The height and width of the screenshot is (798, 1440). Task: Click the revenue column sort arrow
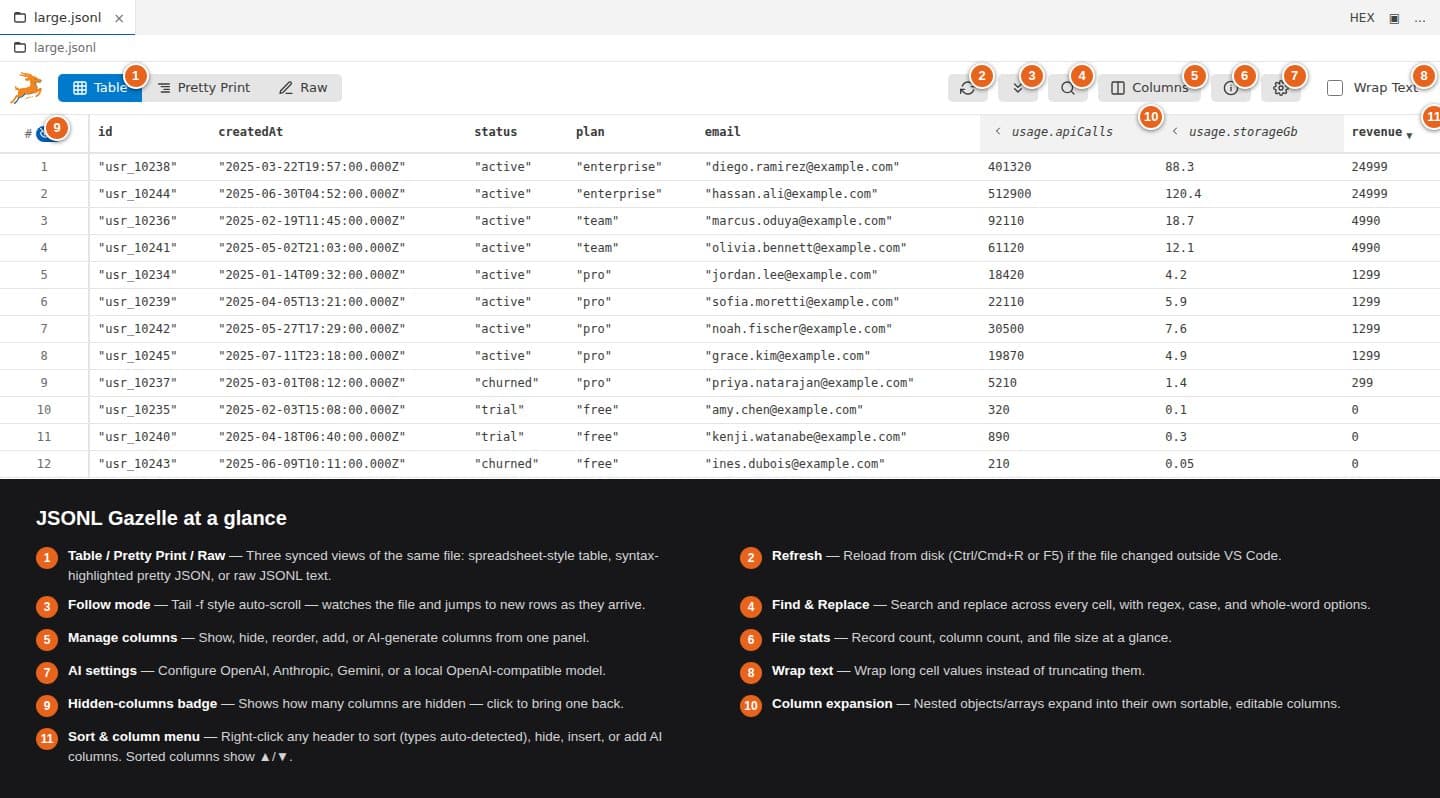pos(1409,135)
